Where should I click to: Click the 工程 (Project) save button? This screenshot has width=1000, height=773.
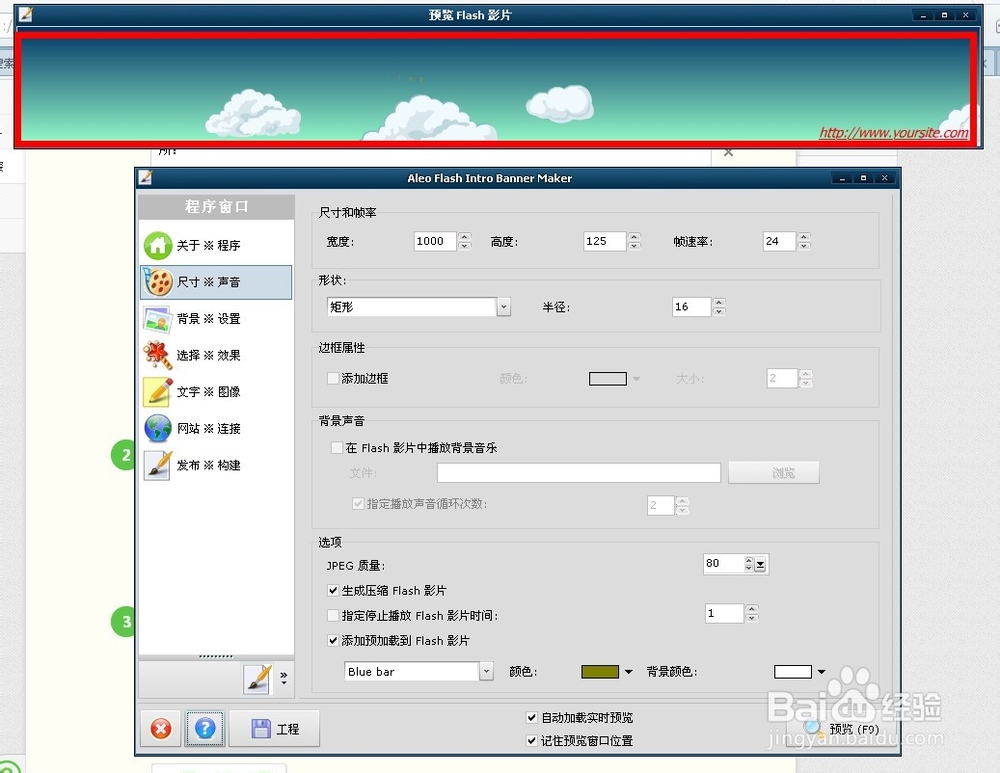274,729
